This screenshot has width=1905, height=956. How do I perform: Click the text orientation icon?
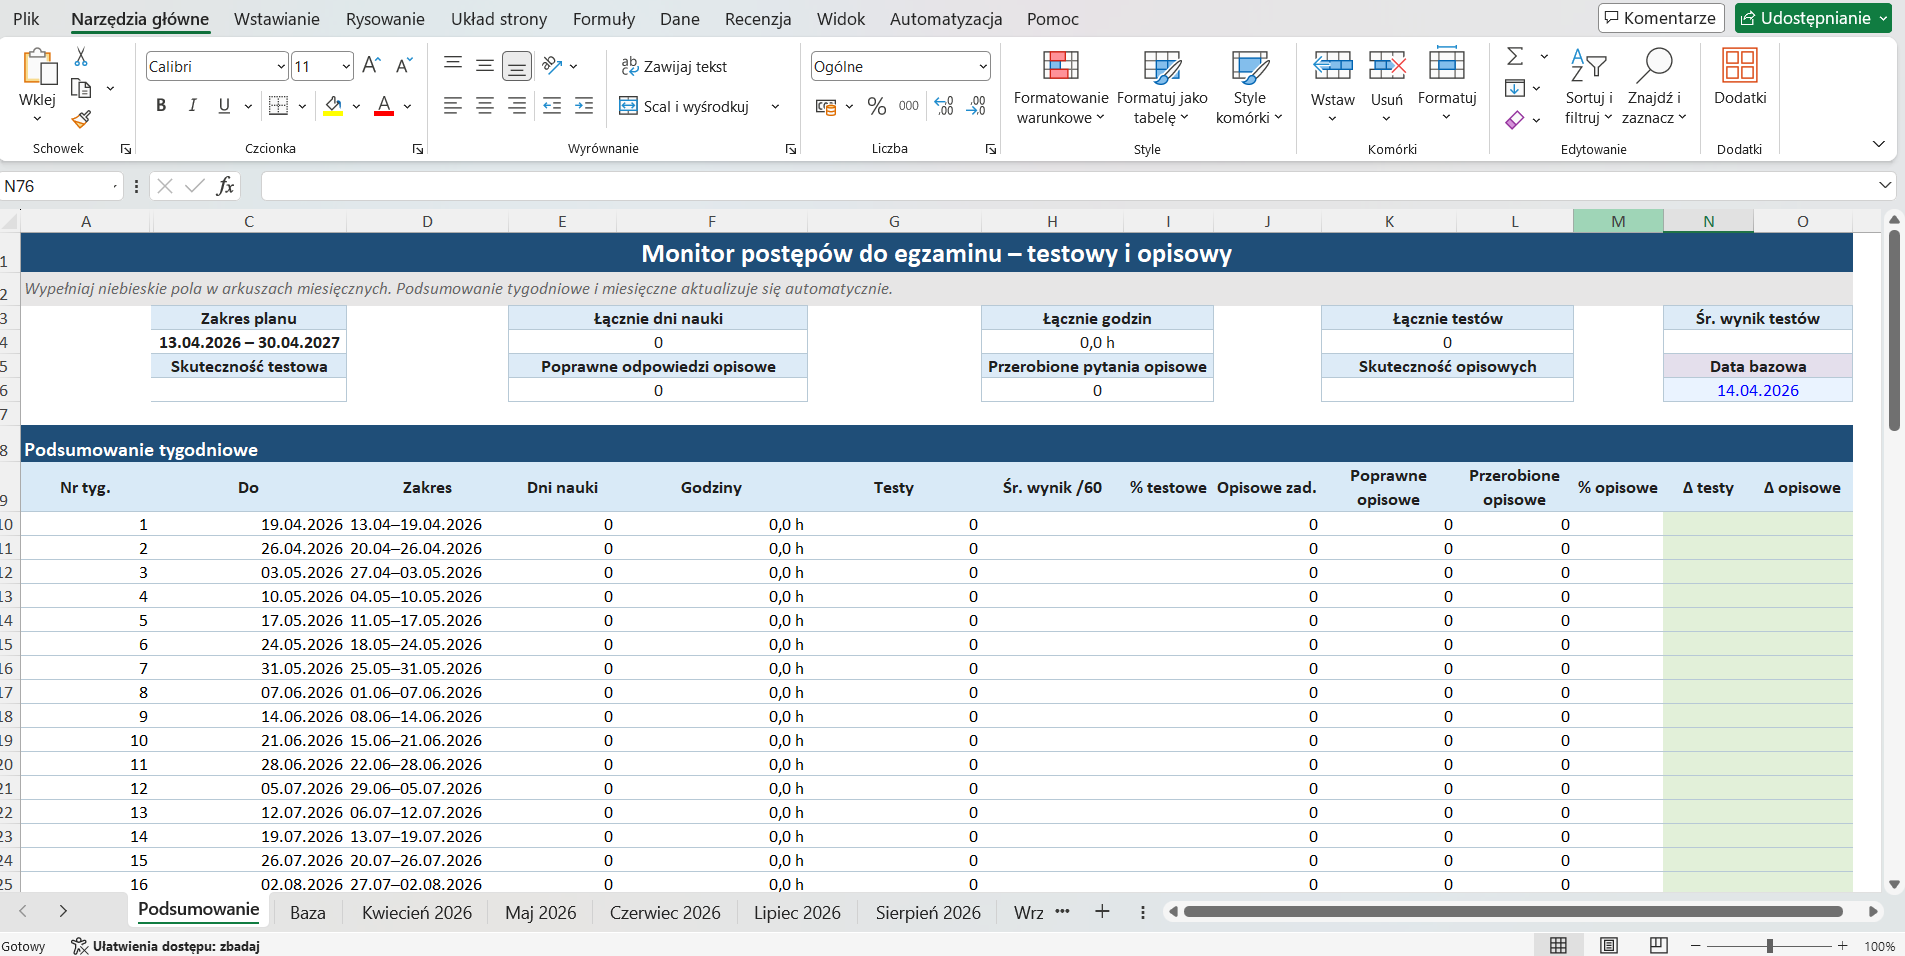pyautogui.click(x=551, y=66)
